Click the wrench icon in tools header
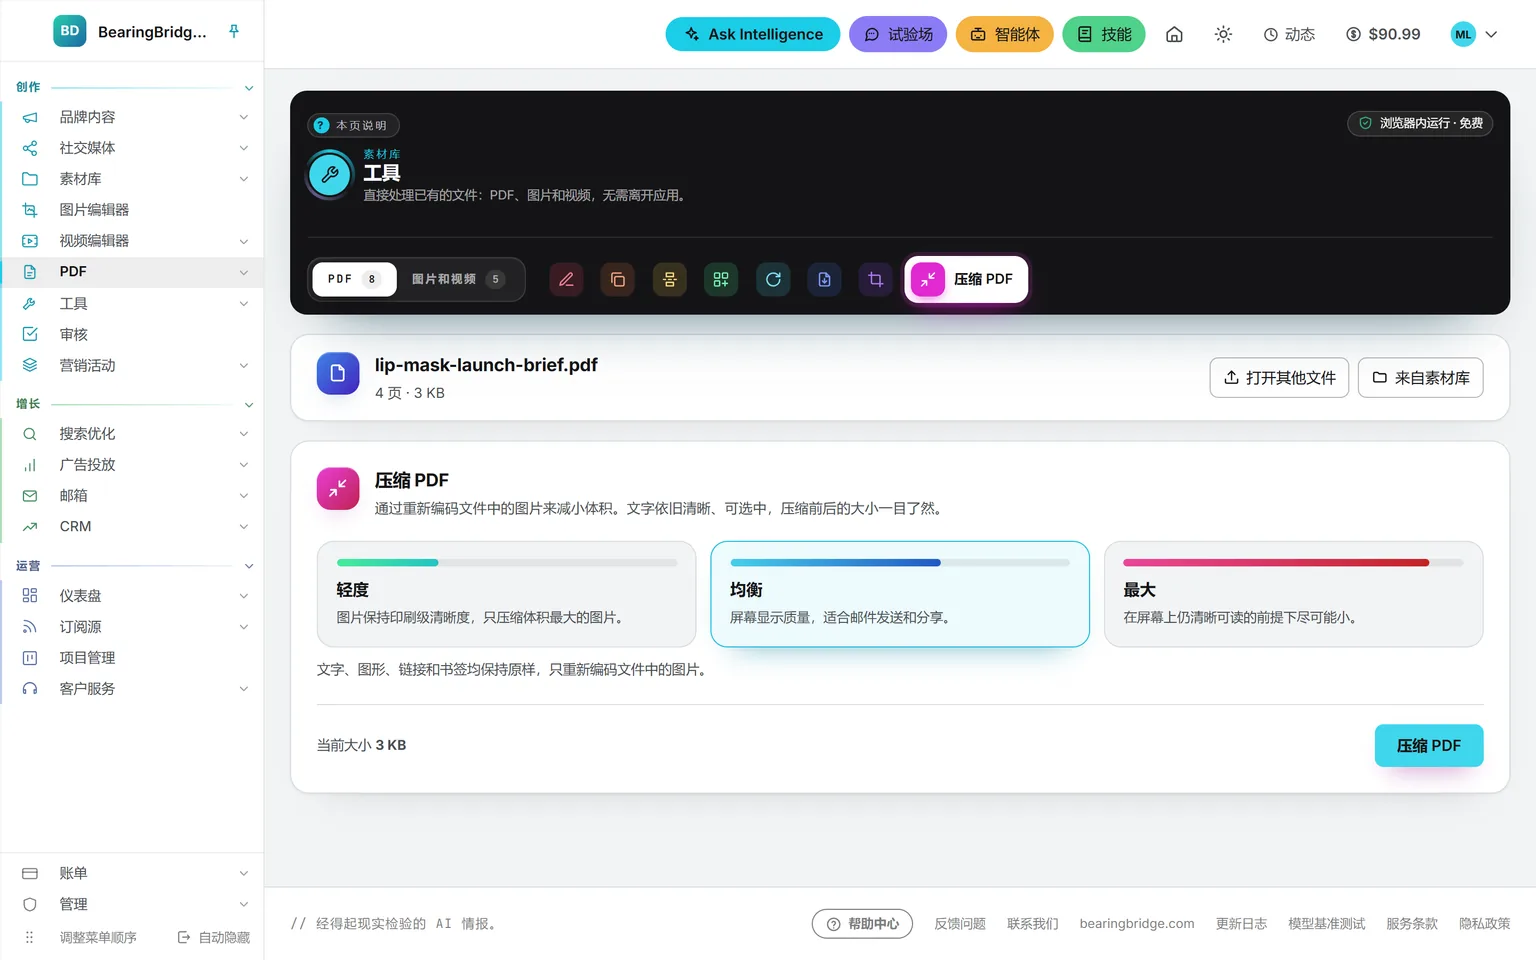The height and width of the screenshot is (960, 1536). point(329,175)
